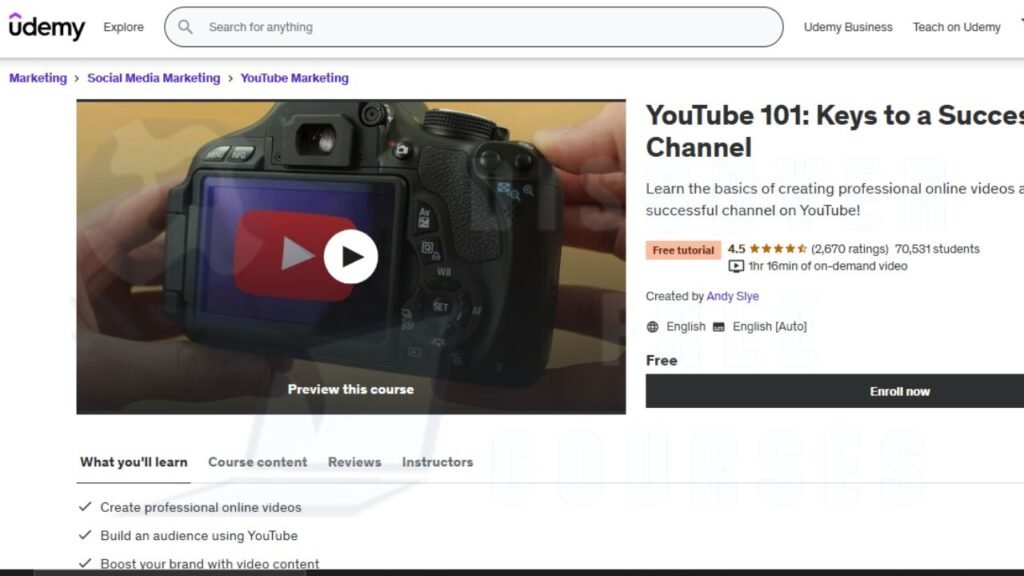Go to YouTube Marketing breadcrumb
This screenshot has height=576, width=1024.
click(295, 78)
